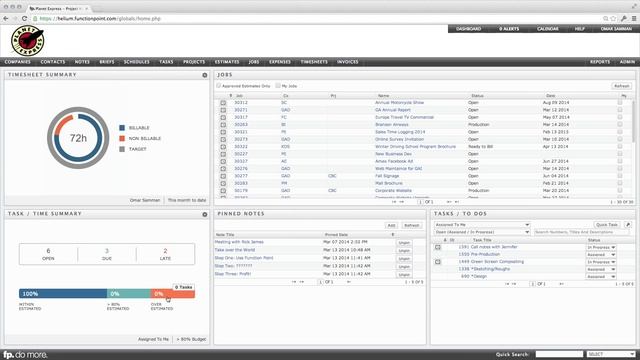Open the Timesheets menu
The height and width of the screenshot is (360, 640).
[x=314, y=62]
